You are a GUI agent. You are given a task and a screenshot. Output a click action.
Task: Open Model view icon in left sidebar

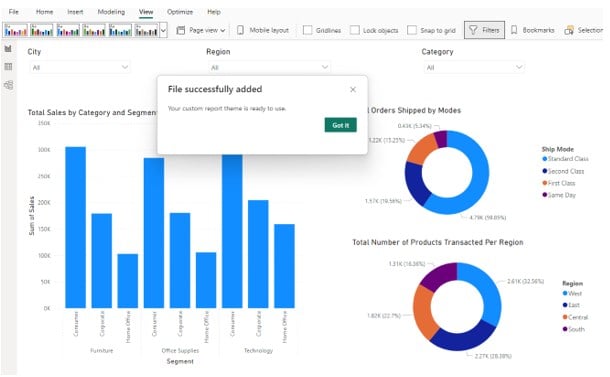point(8,85)
